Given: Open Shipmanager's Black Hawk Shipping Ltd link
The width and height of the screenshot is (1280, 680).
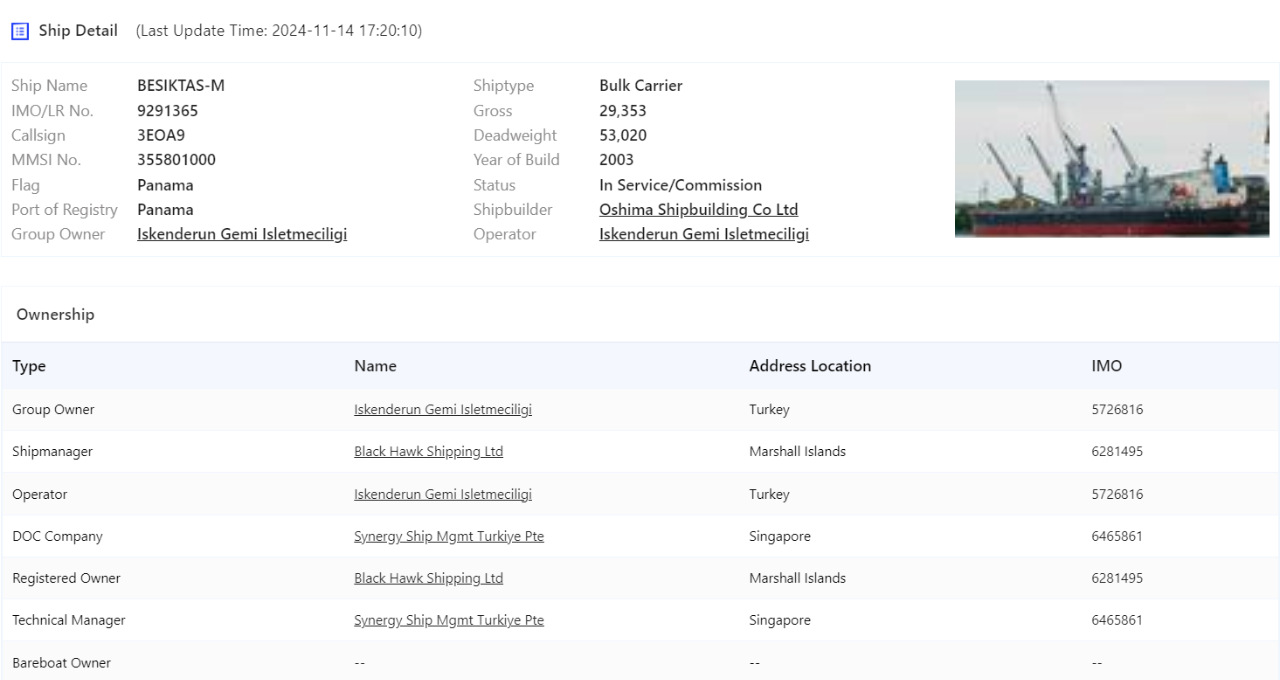Looking at the screenshot, I should click(428, 452).
